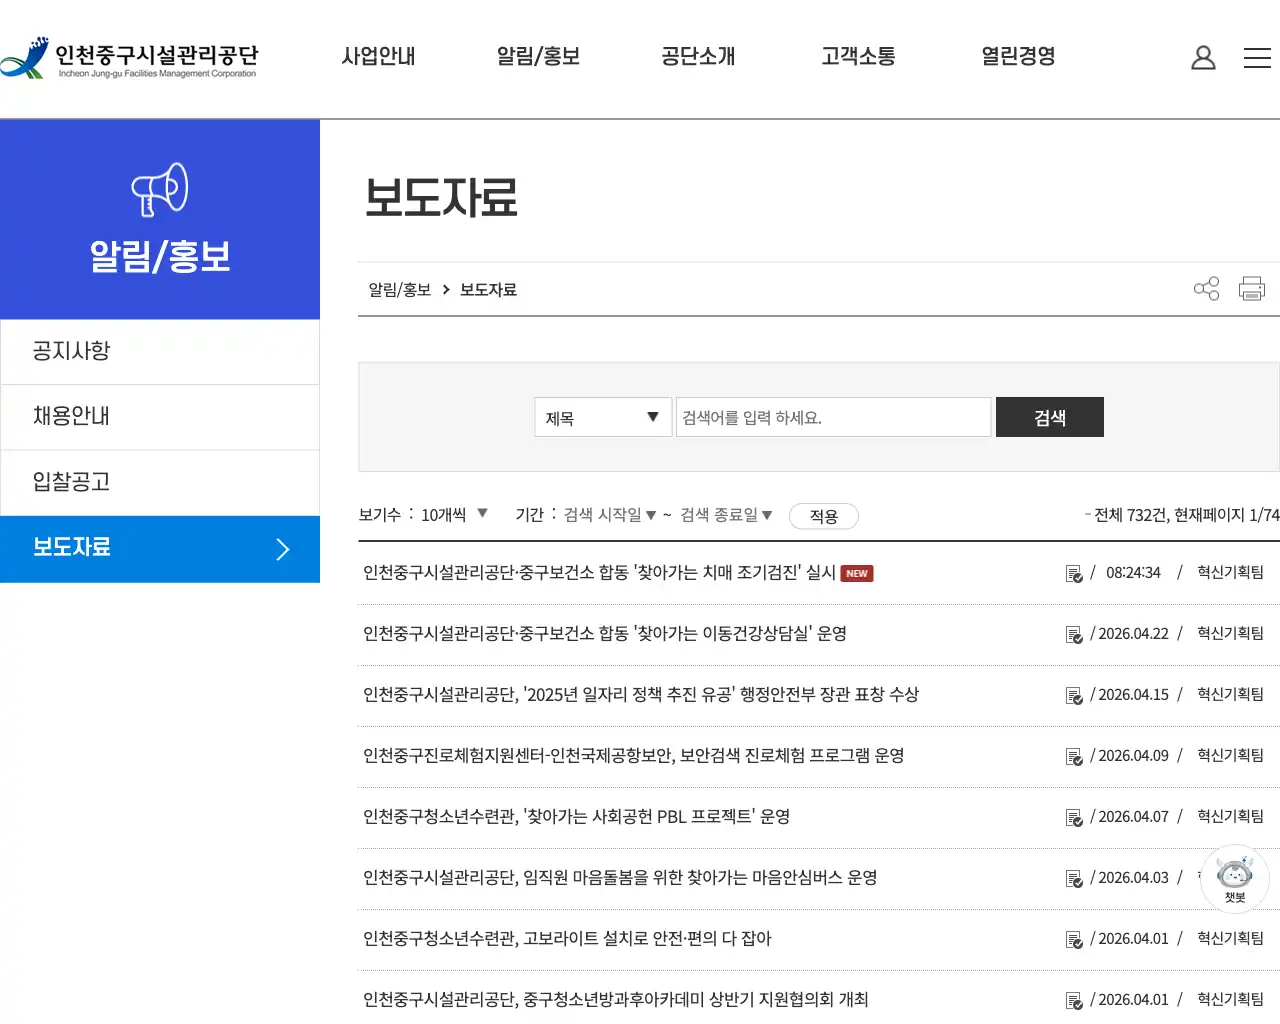1280x1024 pixels.
Task: Click the document icon beside 08:24:34 article
Action: tap(1074, 573)
